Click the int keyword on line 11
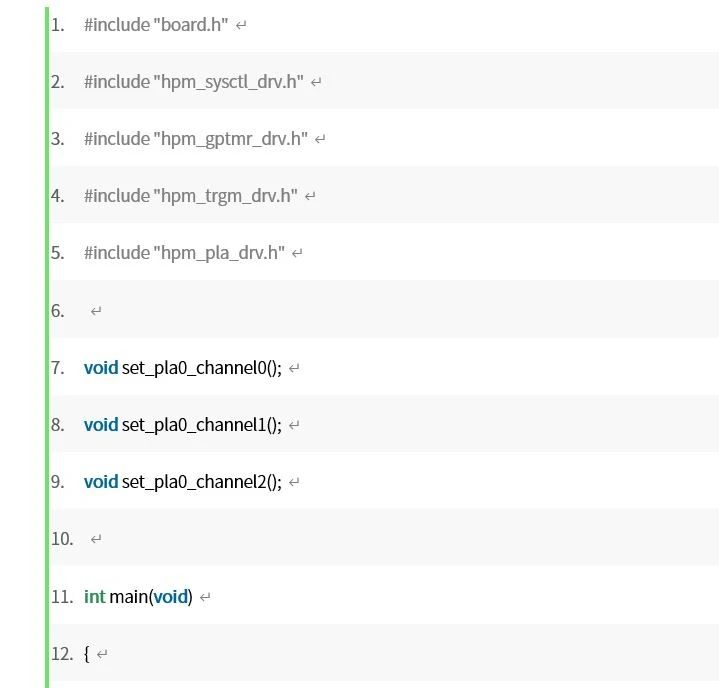 coord(94,597)
